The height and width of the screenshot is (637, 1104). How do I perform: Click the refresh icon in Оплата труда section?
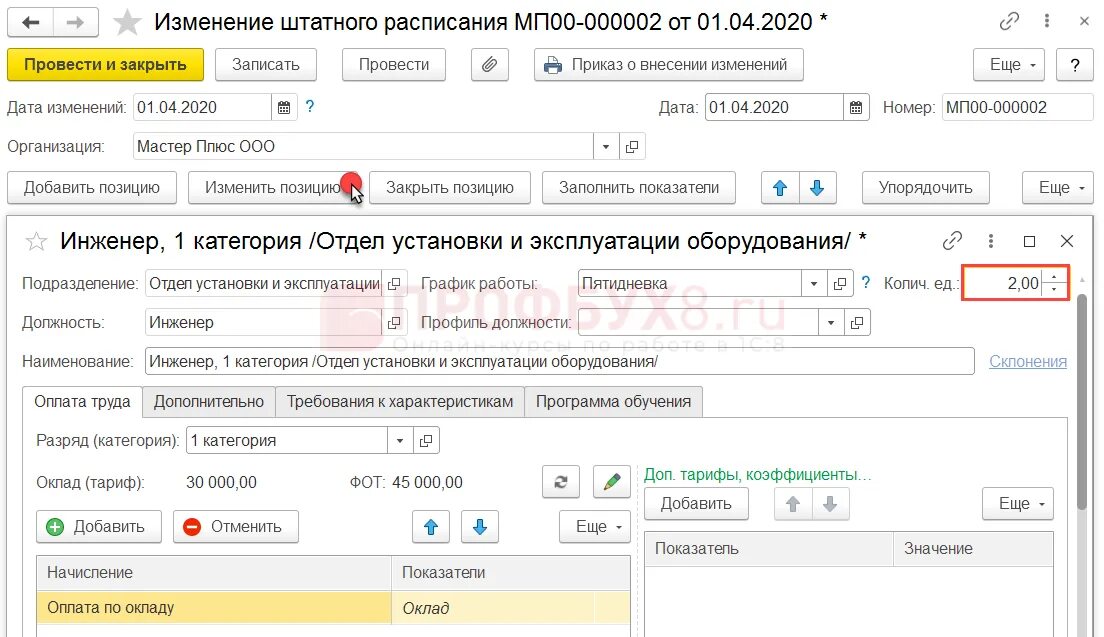(560, 482)
